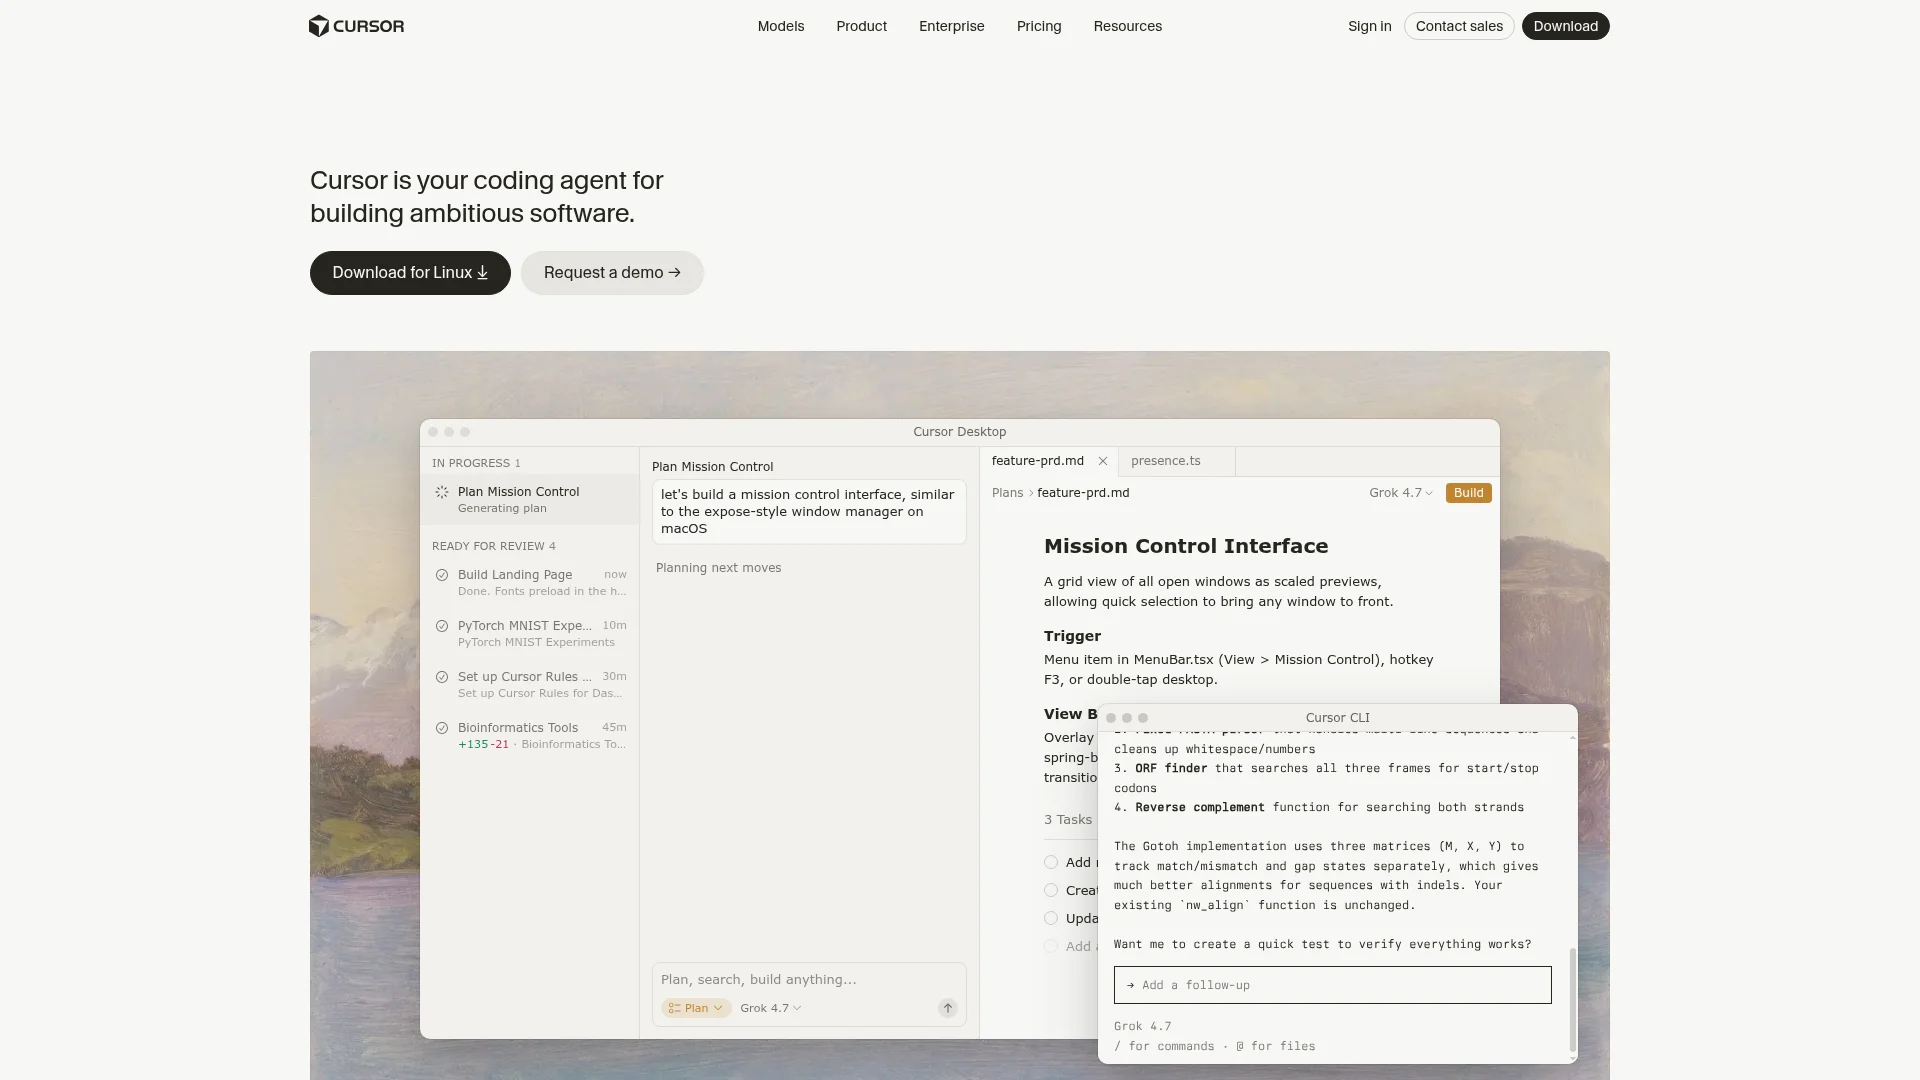Click check icon next to PyTorch MNIST Experiments
This screenshot has height=1080, width=1920.
442,626
